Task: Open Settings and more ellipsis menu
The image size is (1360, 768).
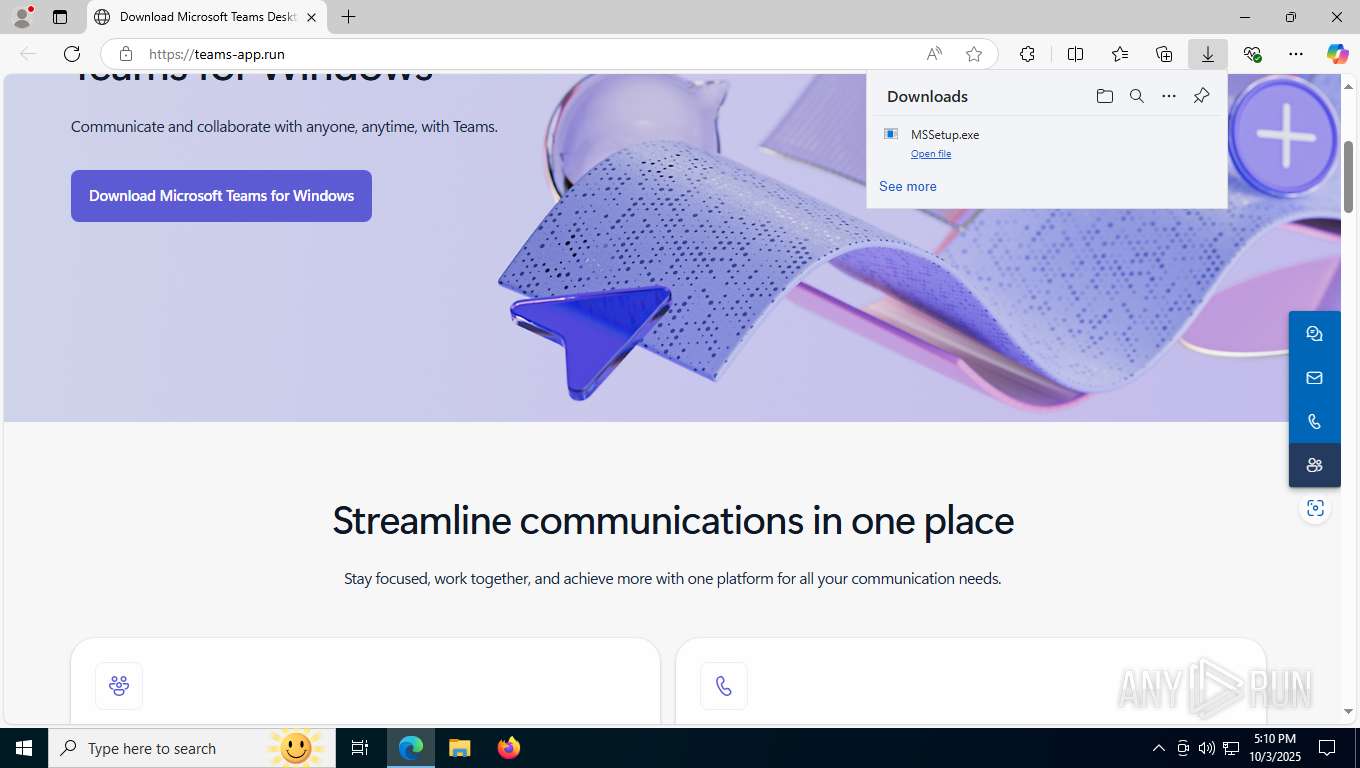Action: (1296, 54)
